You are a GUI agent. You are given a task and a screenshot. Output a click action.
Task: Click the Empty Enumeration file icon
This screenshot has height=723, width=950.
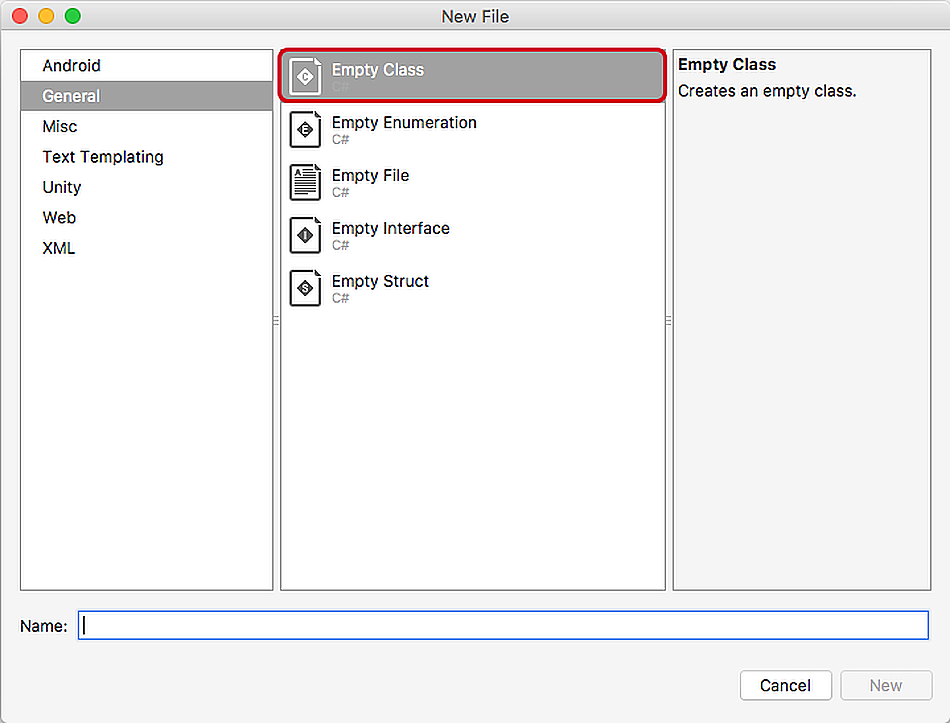[x=305, y=130]
